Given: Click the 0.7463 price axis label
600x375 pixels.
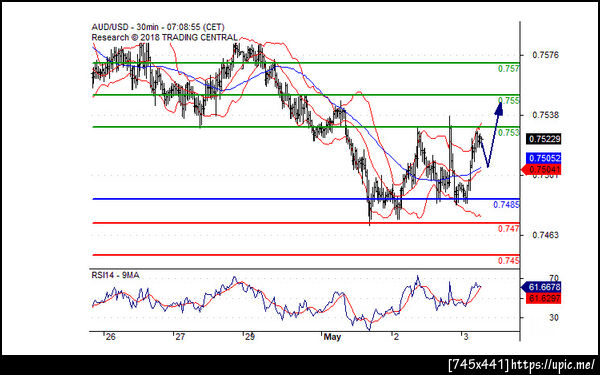Looking at the screenshot, I should [545, 235].
